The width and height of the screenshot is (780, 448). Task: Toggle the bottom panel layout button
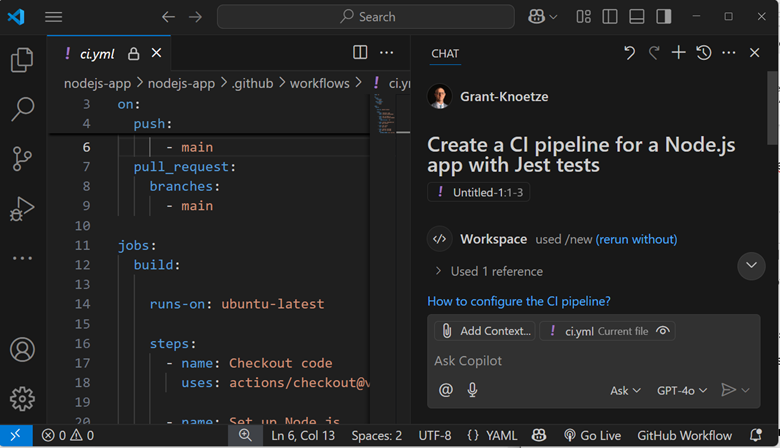click(x=637, y=17)
